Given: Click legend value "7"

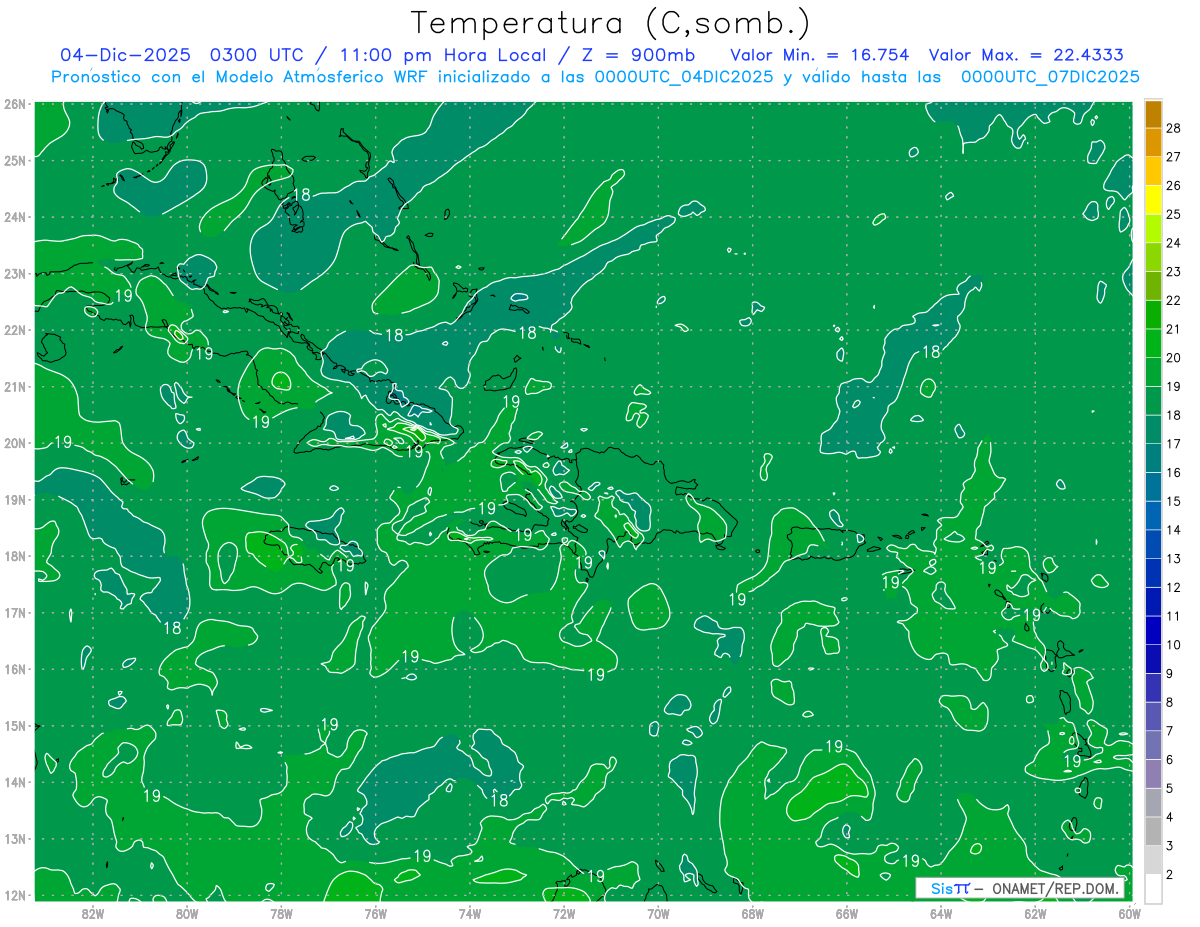Looking at the screenshot, I should coord(1170,732).
